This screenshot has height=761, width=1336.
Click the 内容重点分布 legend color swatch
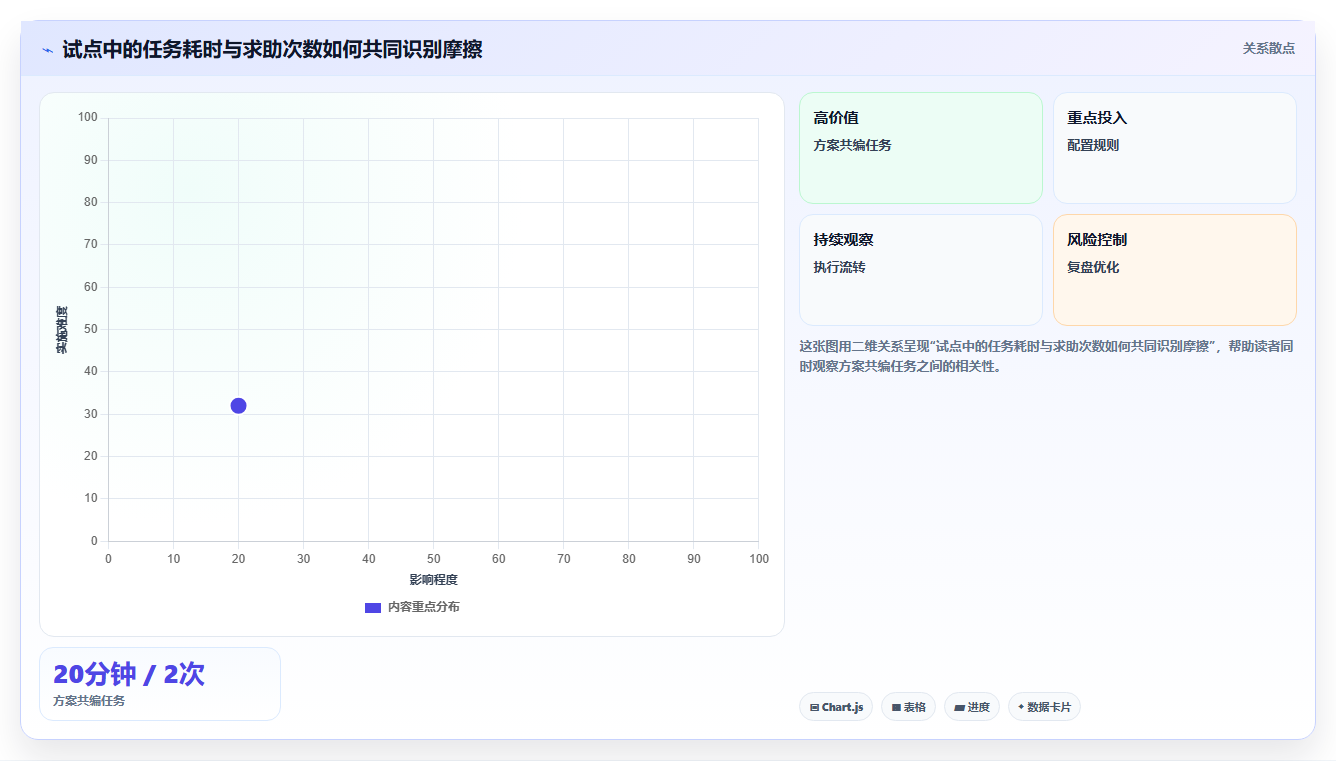pos(373,607)
